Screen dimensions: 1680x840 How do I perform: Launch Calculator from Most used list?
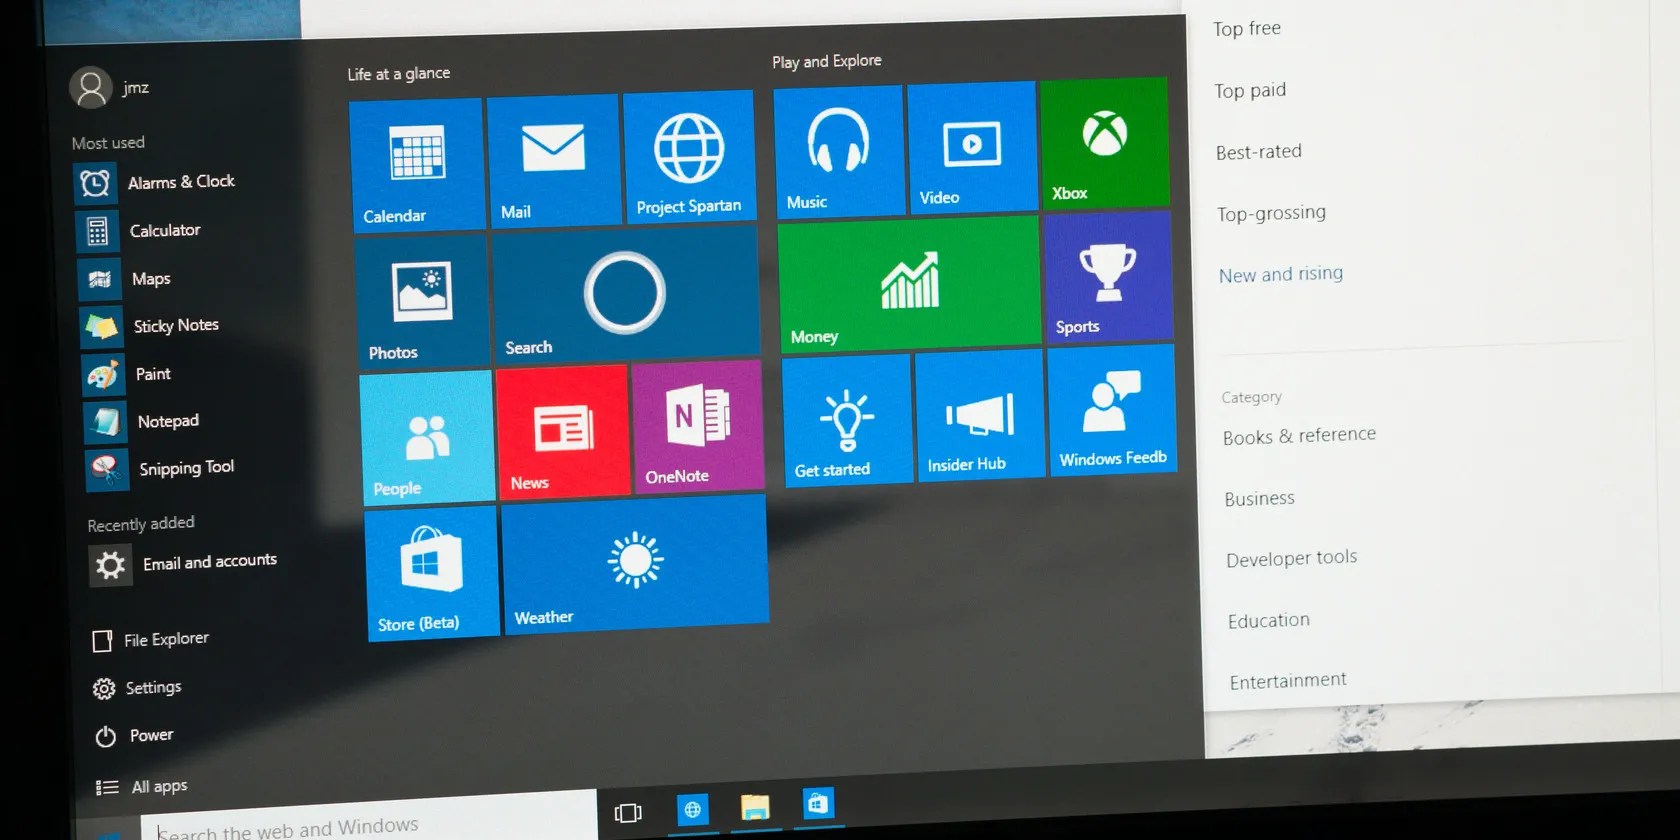(x=140, y=231)
